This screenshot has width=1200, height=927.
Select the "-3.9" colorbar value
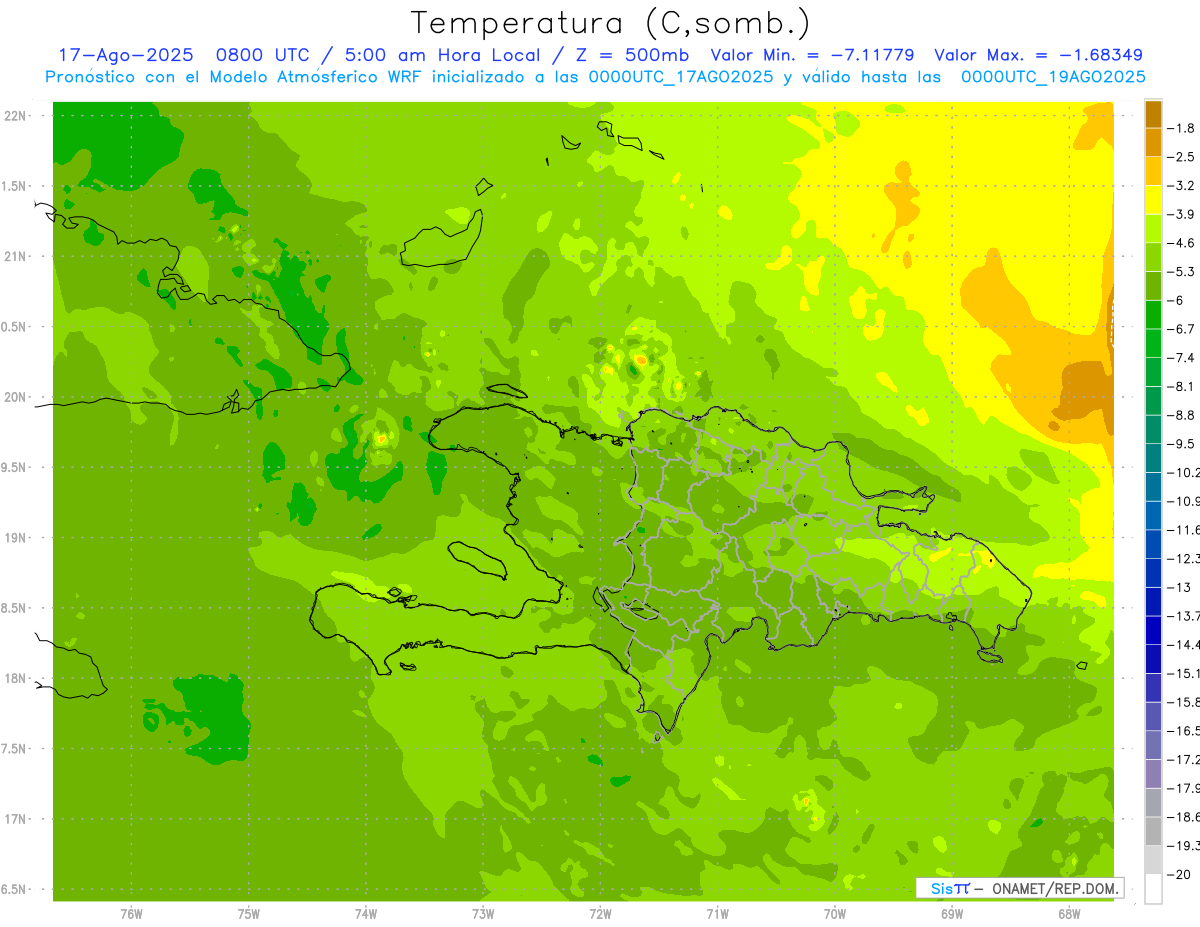click(x=1182, y=214)
